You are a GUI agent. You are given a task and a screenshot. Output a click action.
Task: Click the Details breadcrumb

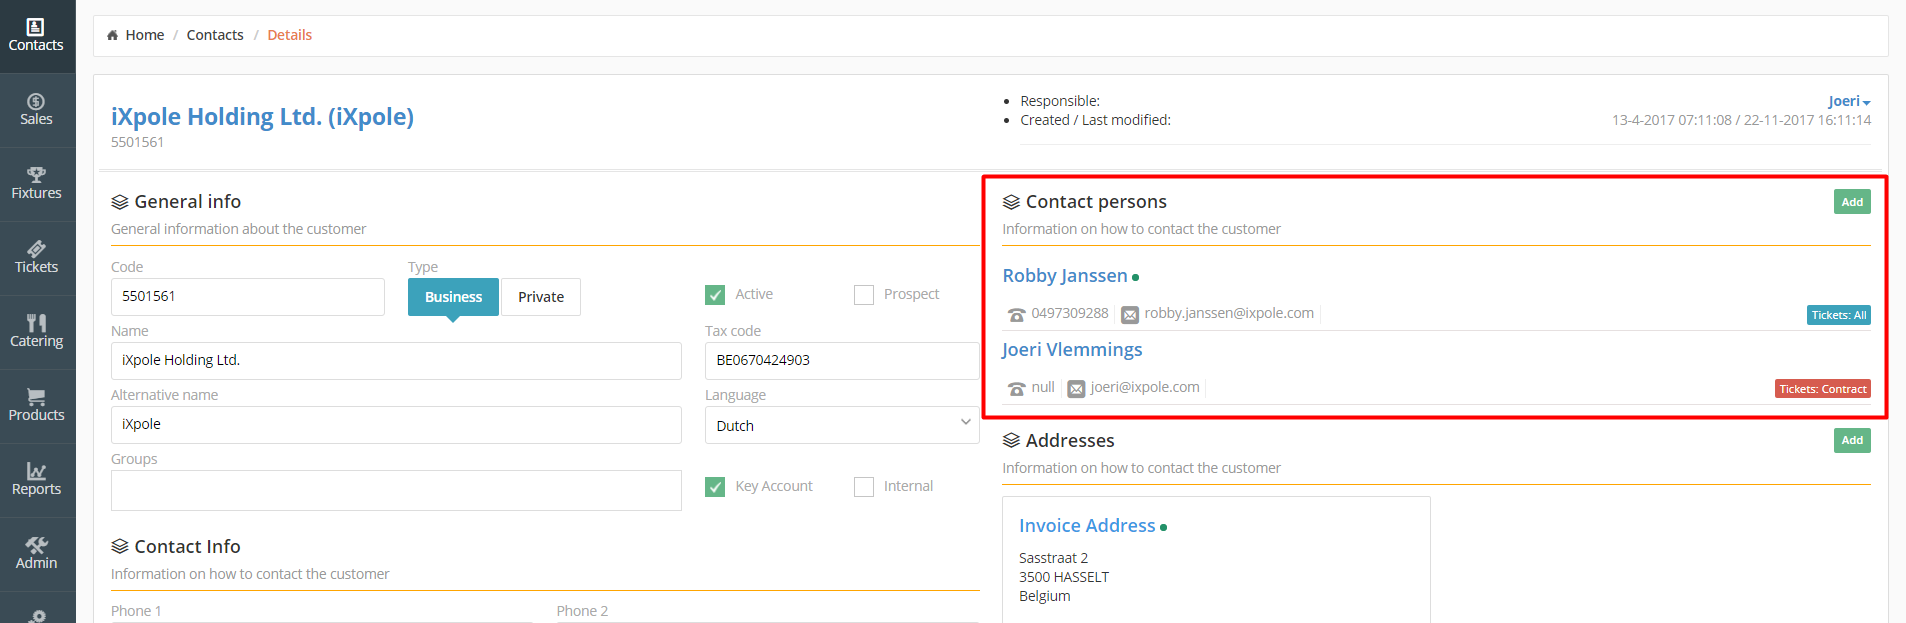tap(290, 35)
